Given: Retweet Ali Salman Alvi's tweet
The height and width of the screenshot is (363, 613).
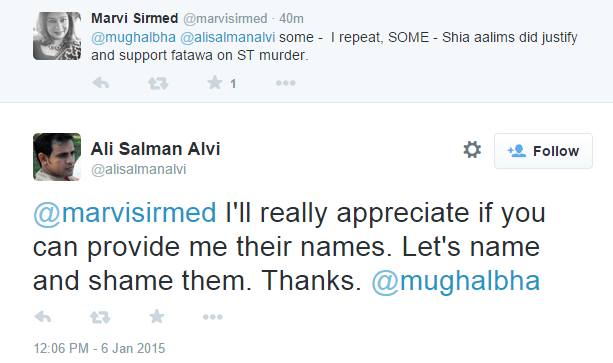Looking at the screenshot, I should (x=100, y=317).
